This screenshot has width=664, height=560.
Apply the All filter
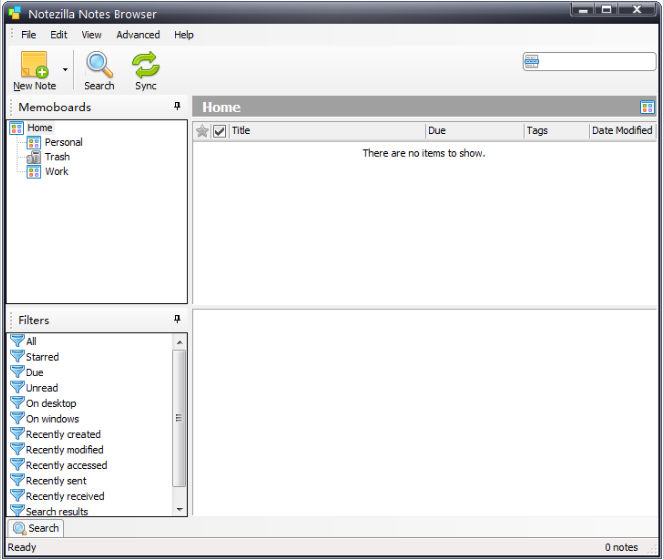coord(31,341)
